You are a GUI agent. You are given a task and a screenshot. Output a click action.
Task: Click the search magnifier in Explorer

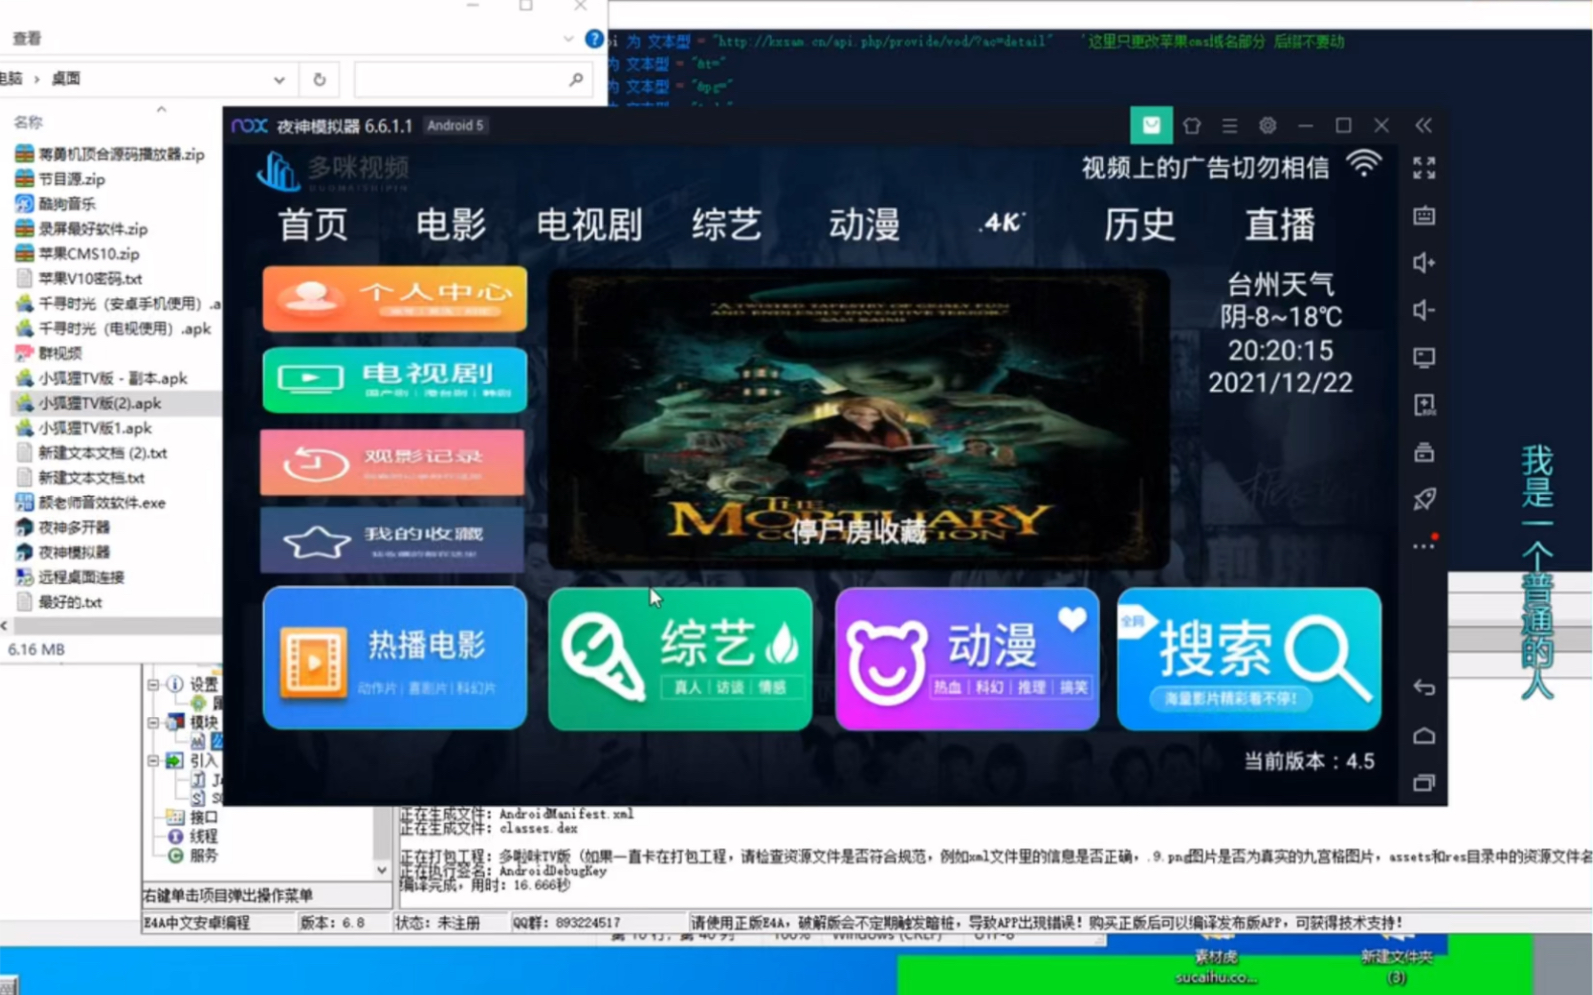coord(576,79)
